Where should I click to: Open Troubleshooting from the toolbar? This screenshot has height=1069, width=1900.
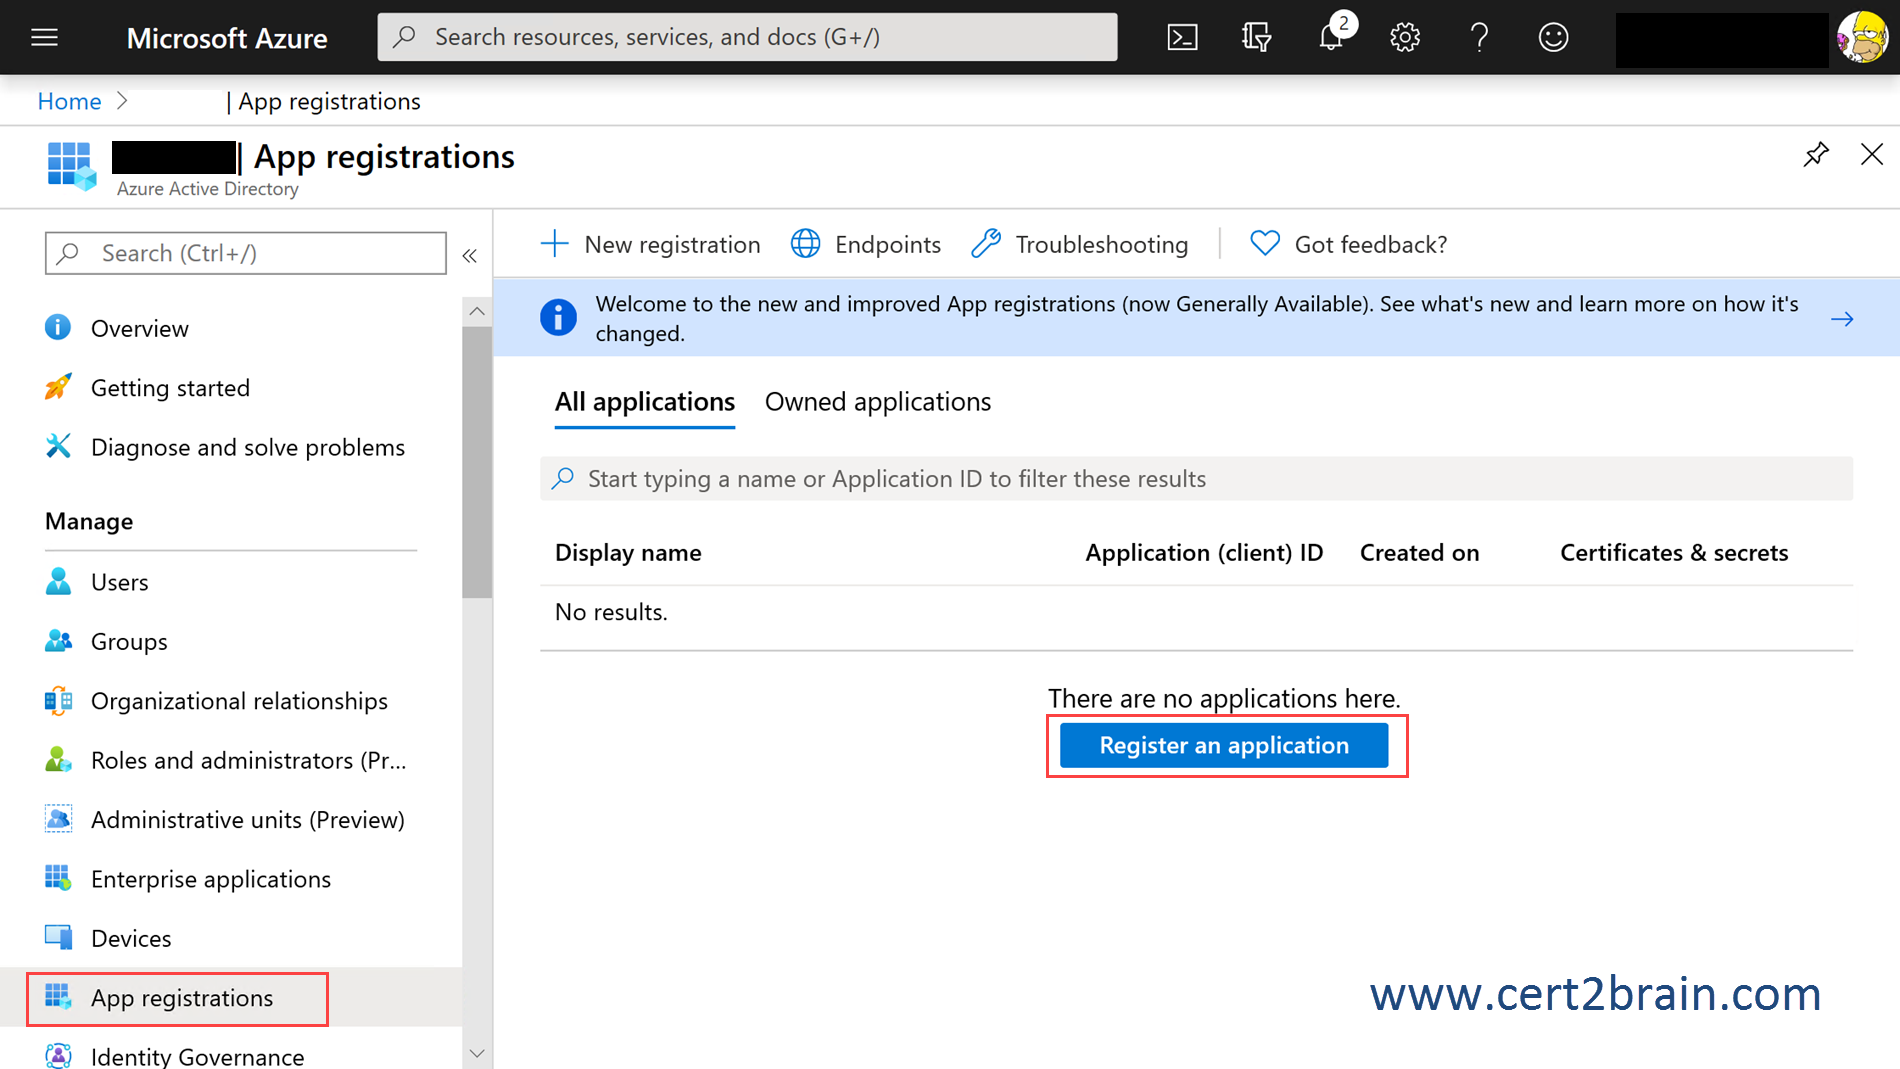click(x=1080, y=244)
